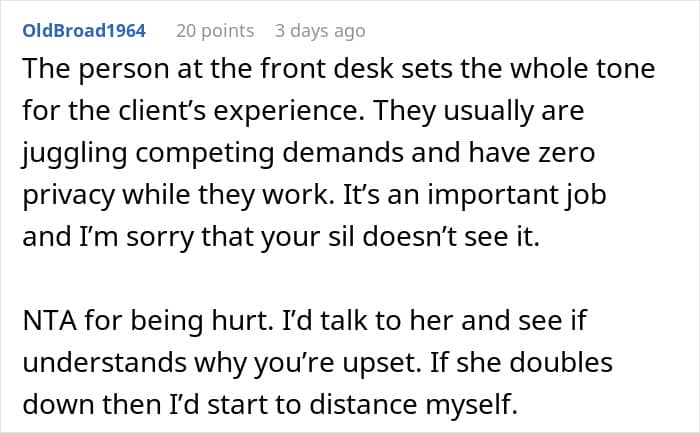Click the words juggling competing demands
Image resolution: width=700 pixels, height=433 pixels.
coord(214,154)
